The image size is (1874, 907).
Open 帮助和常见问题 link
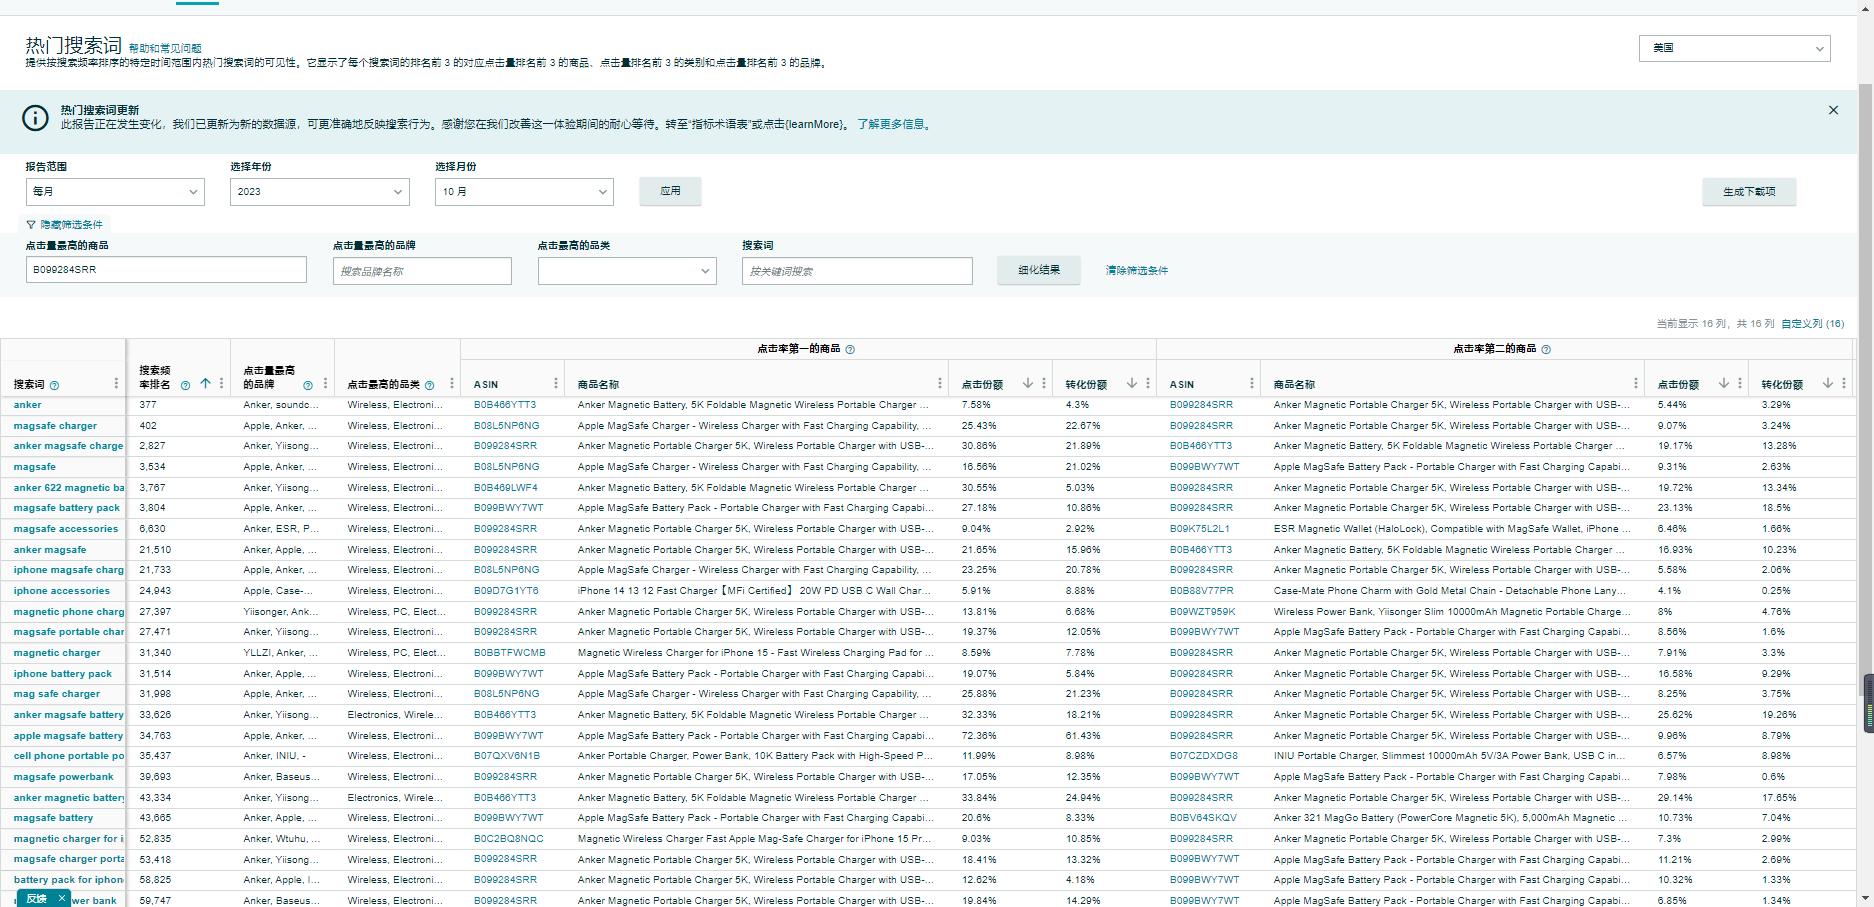pos(165,48)
